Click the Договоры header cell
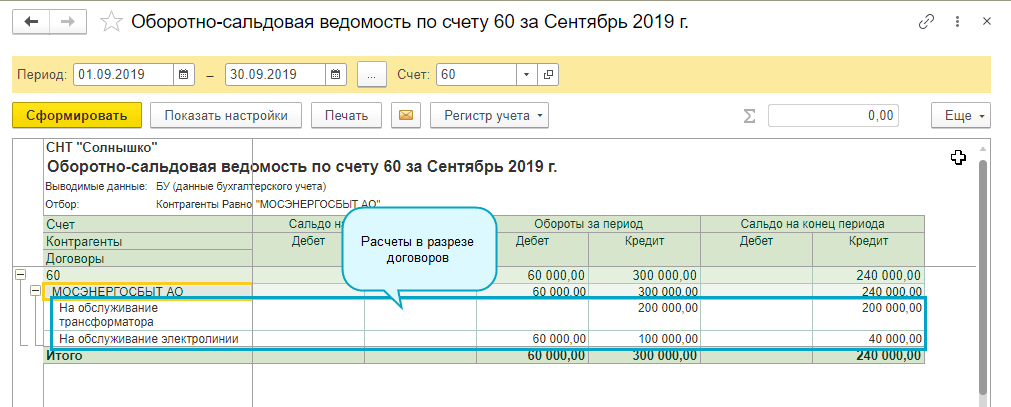The image size is (1011, 407). 148,258
